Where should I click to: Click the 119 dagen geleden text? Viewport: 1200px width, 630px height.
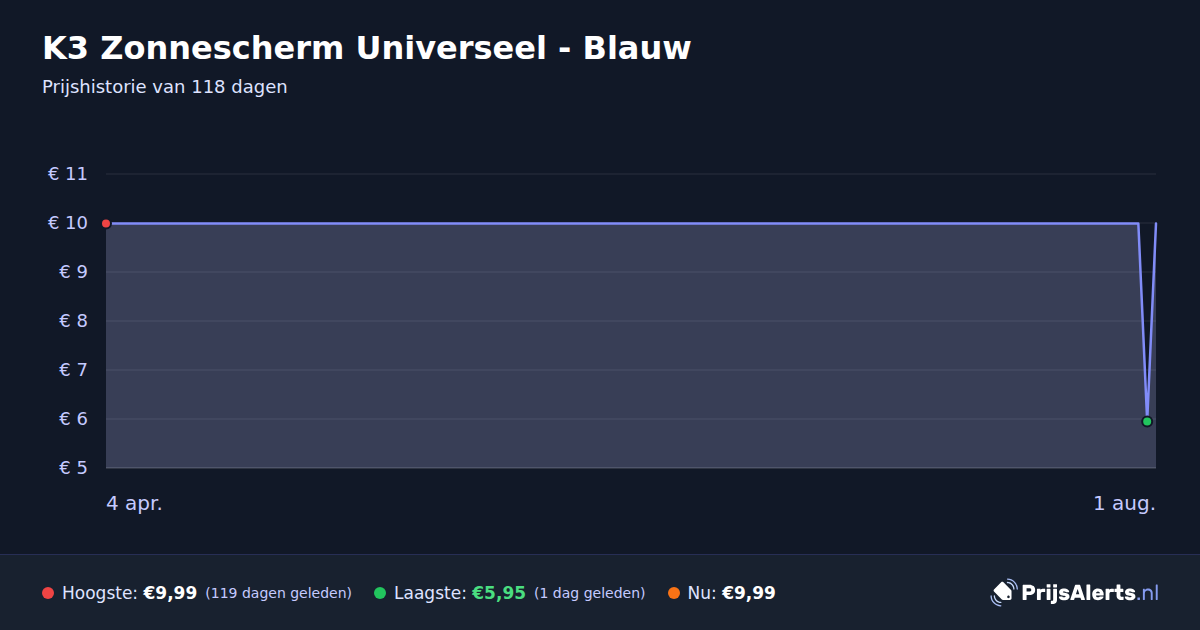click(x=279, y=593)
